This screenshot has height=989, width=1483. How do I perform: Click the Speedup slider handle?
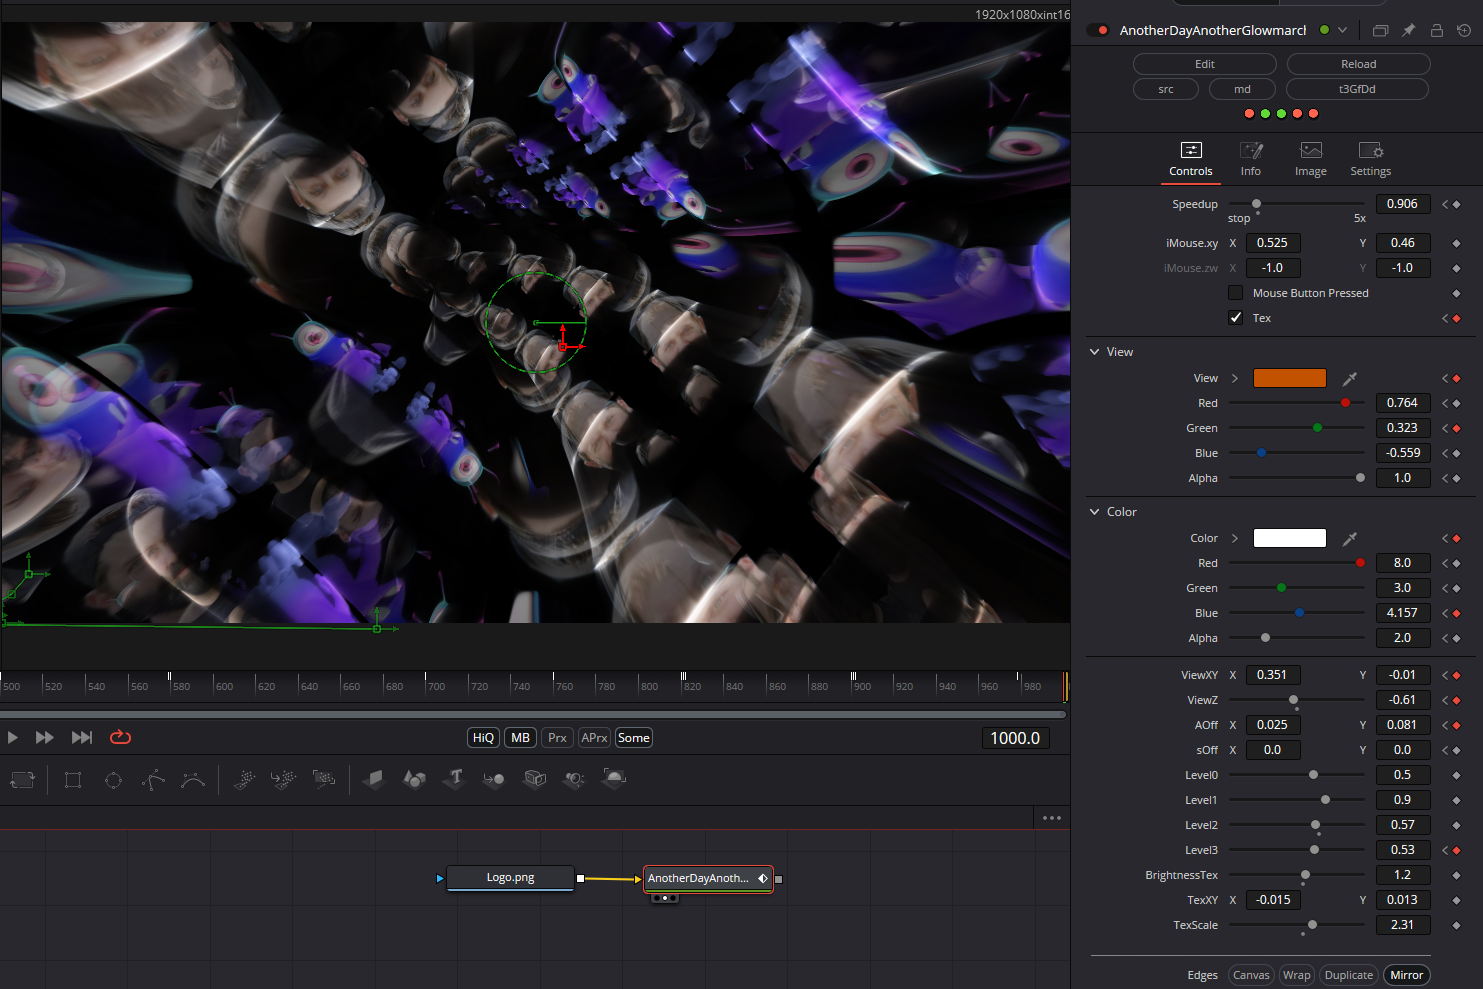[1257, 204]
